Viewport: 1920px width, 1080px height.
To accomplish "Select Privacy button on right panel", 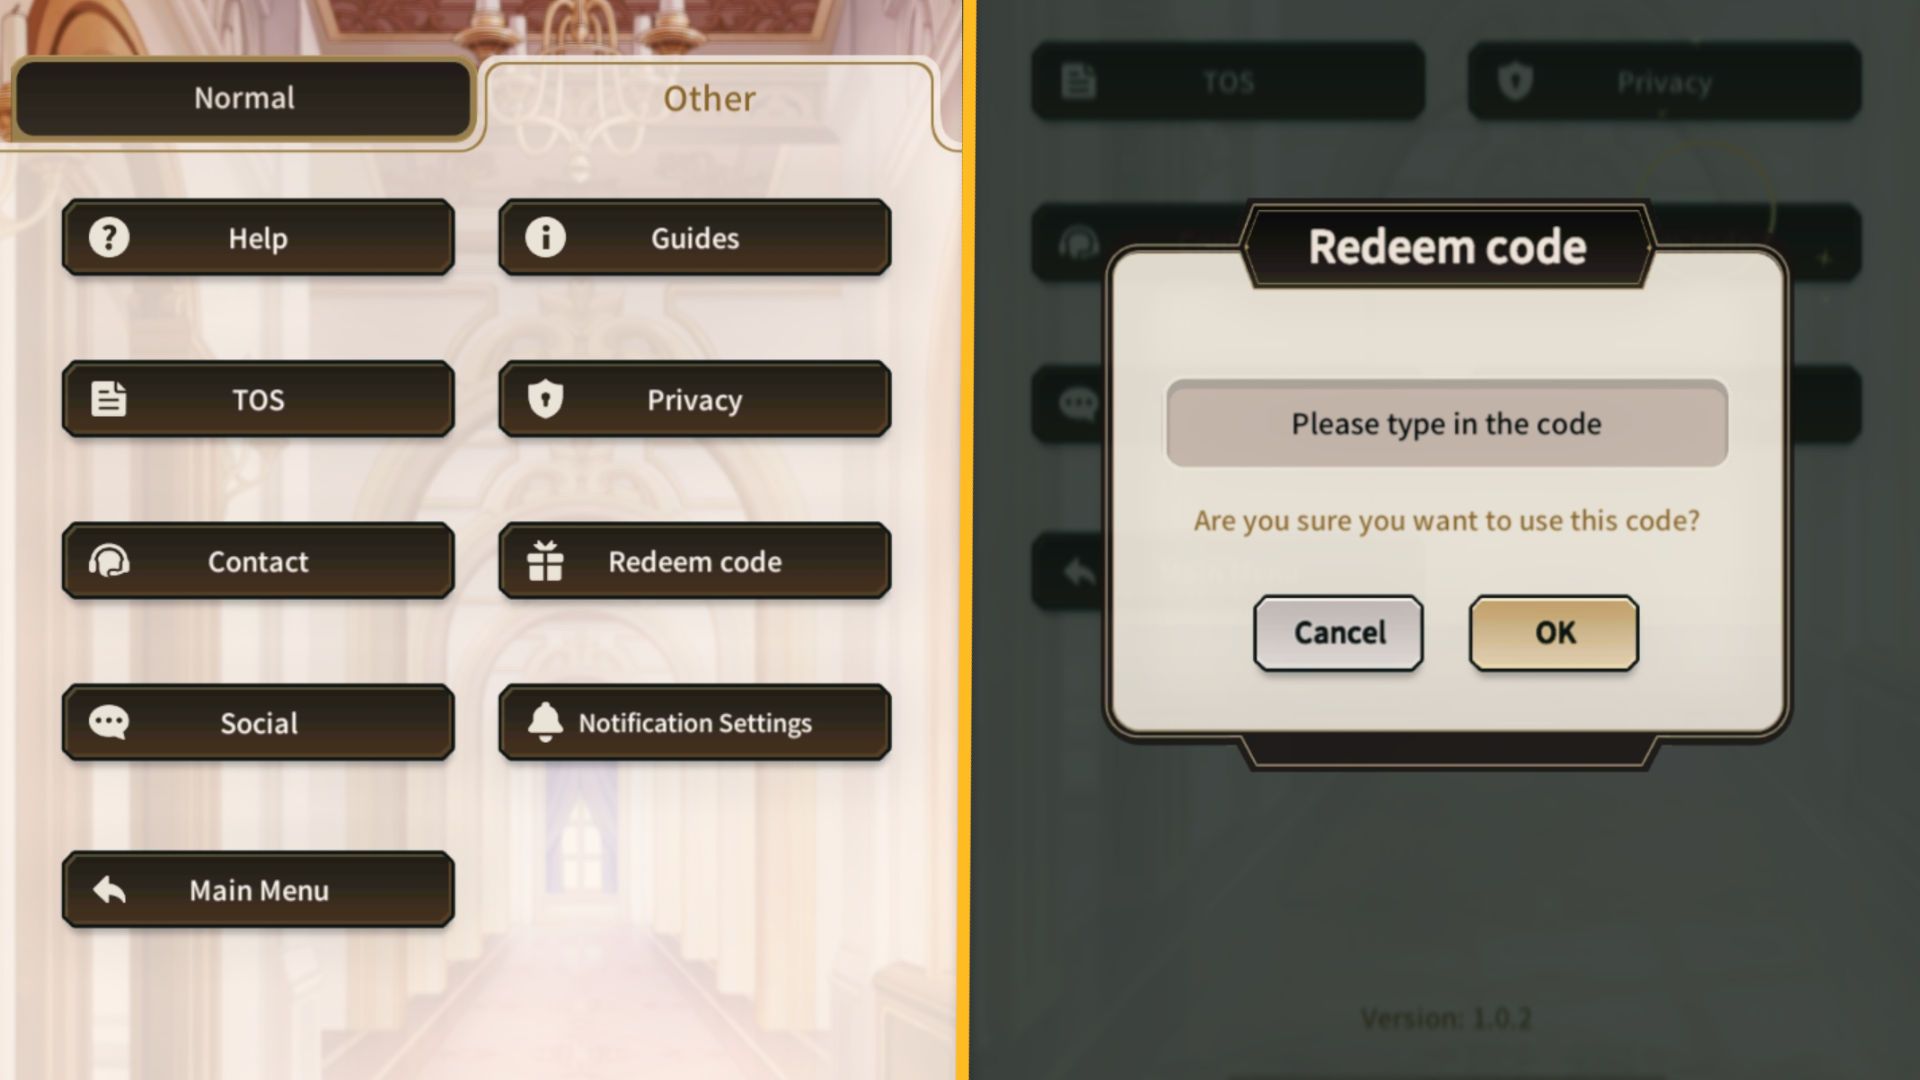I will (x=1663, y=82).
